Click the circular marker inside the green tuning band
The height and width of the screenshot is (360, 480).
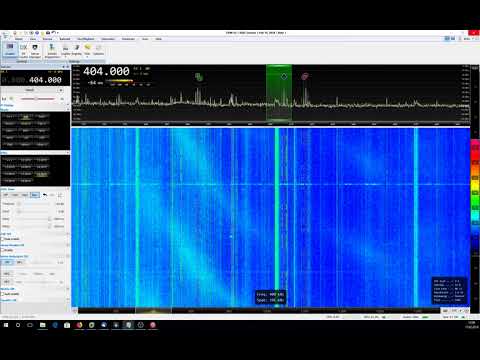coord(284,76)
